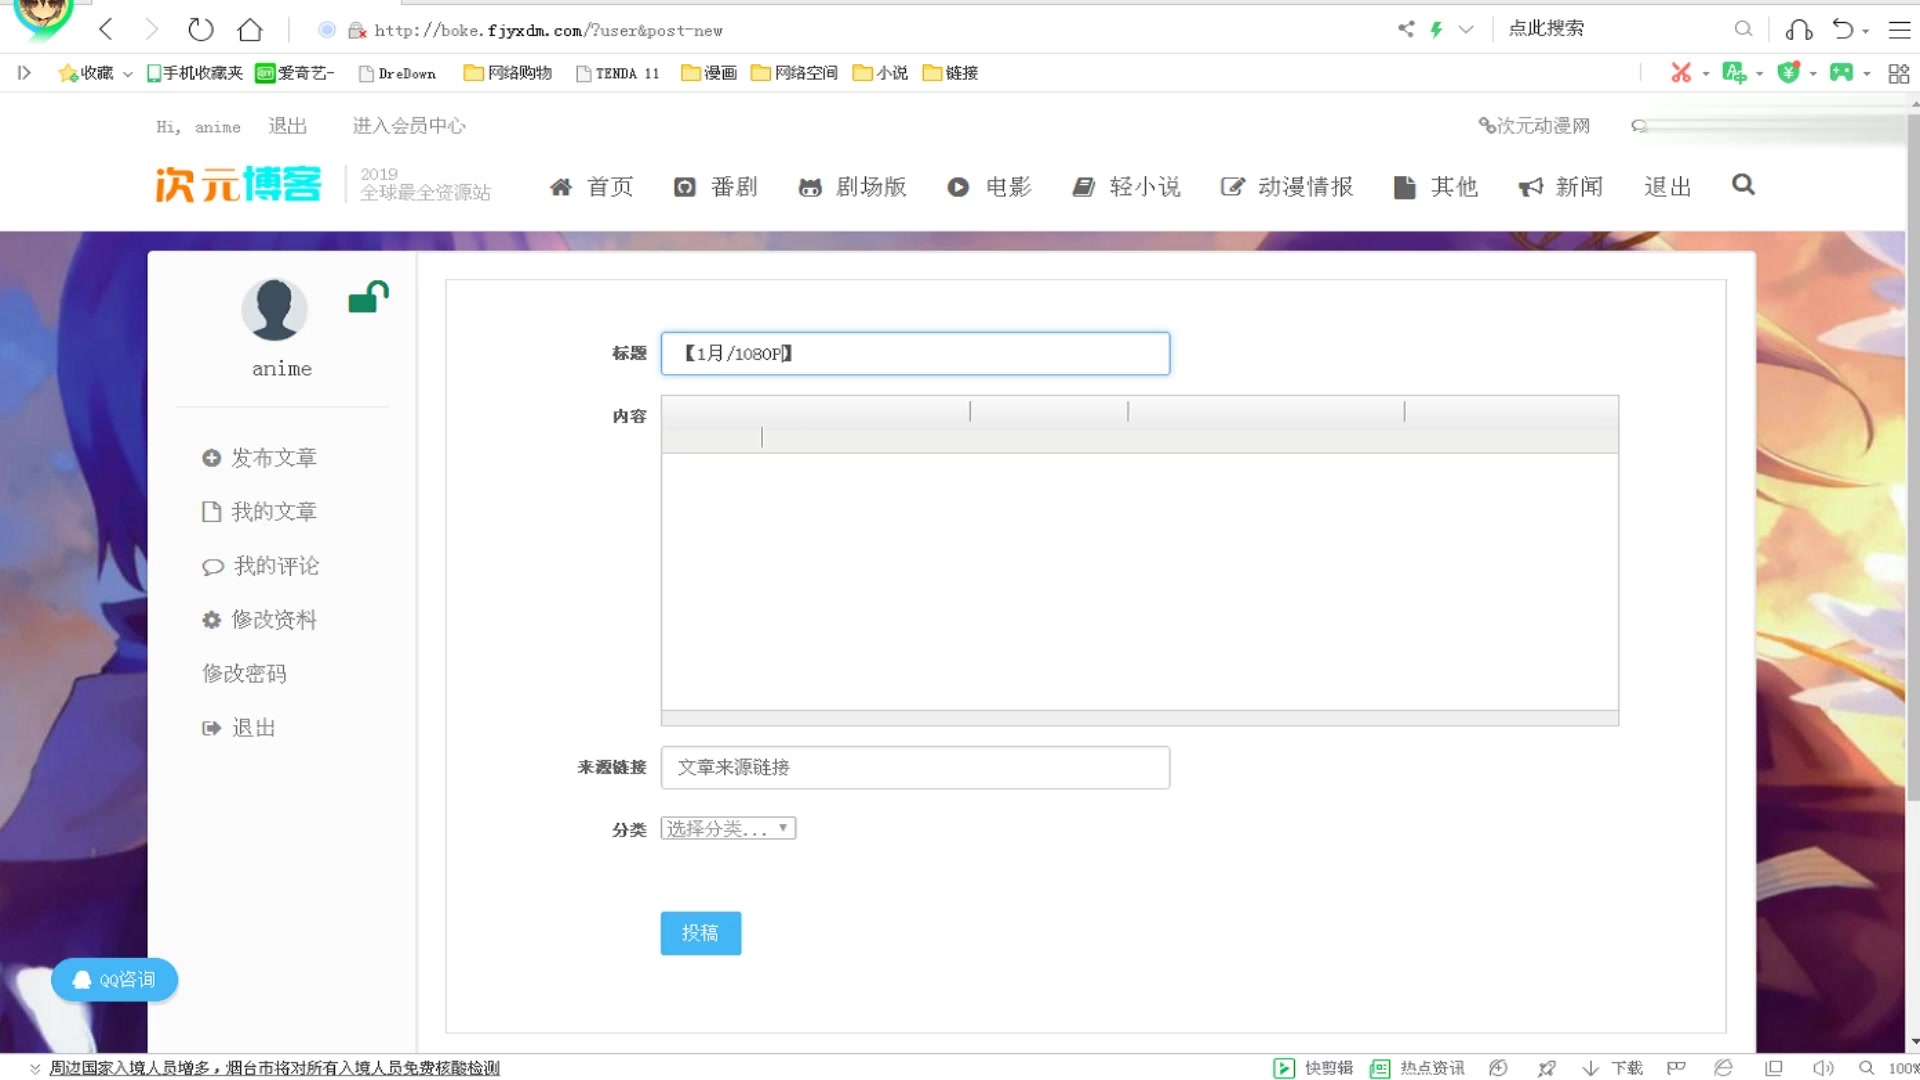Screen dimensions: 1920x1080
Task: Open the 选择分类 category dropdown
Action: [728, 829]
